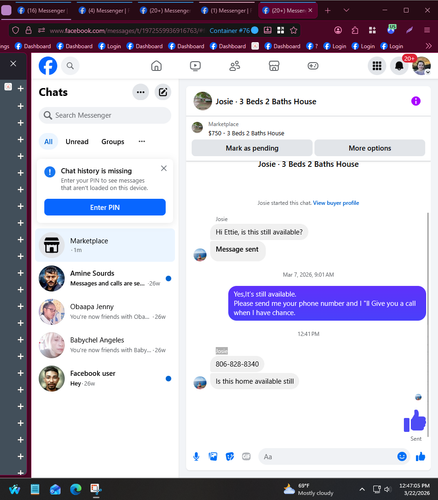Open the account profile picture menu
Screen dimensions: 438x500
[x=421, y=66]
